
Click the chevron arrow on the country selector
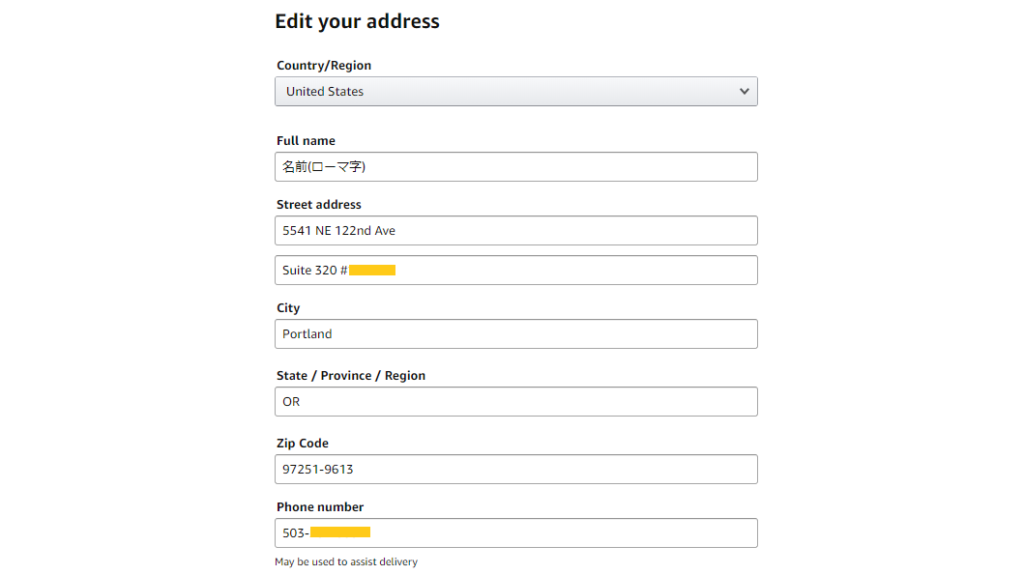(744, 91)
